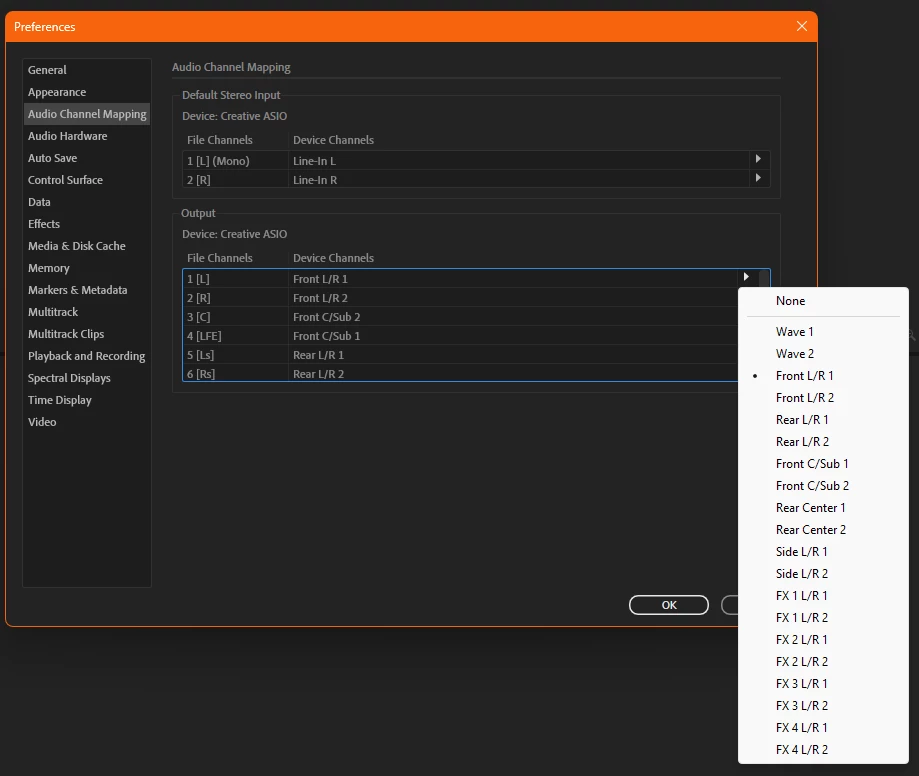Select output row 2 [R] Front L/R 2

pos(460,298)
